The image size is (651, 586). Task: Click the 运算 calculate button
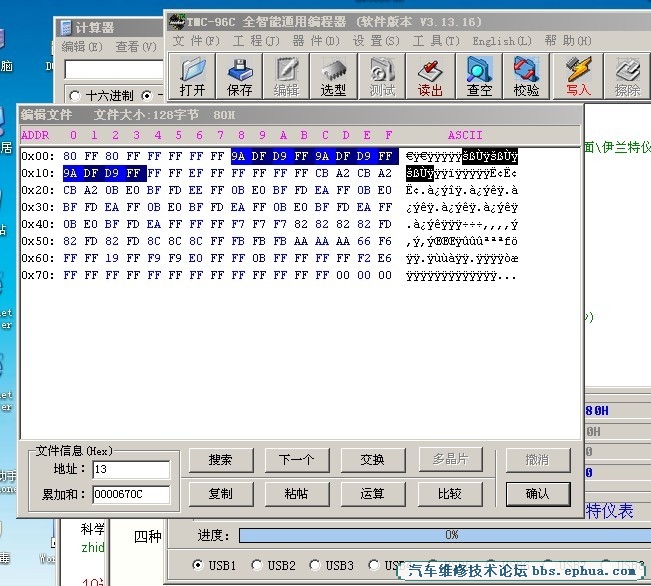pos(373,494)
